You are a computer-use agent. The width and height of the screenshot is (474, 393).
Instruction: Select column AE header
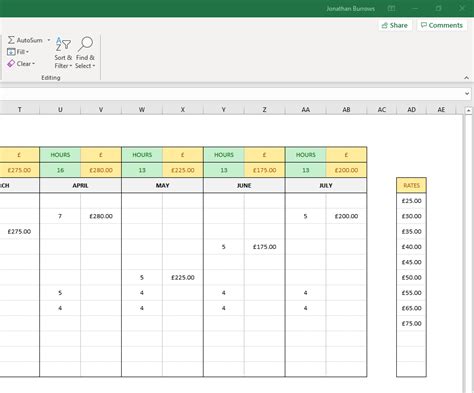tap(441, 109)
